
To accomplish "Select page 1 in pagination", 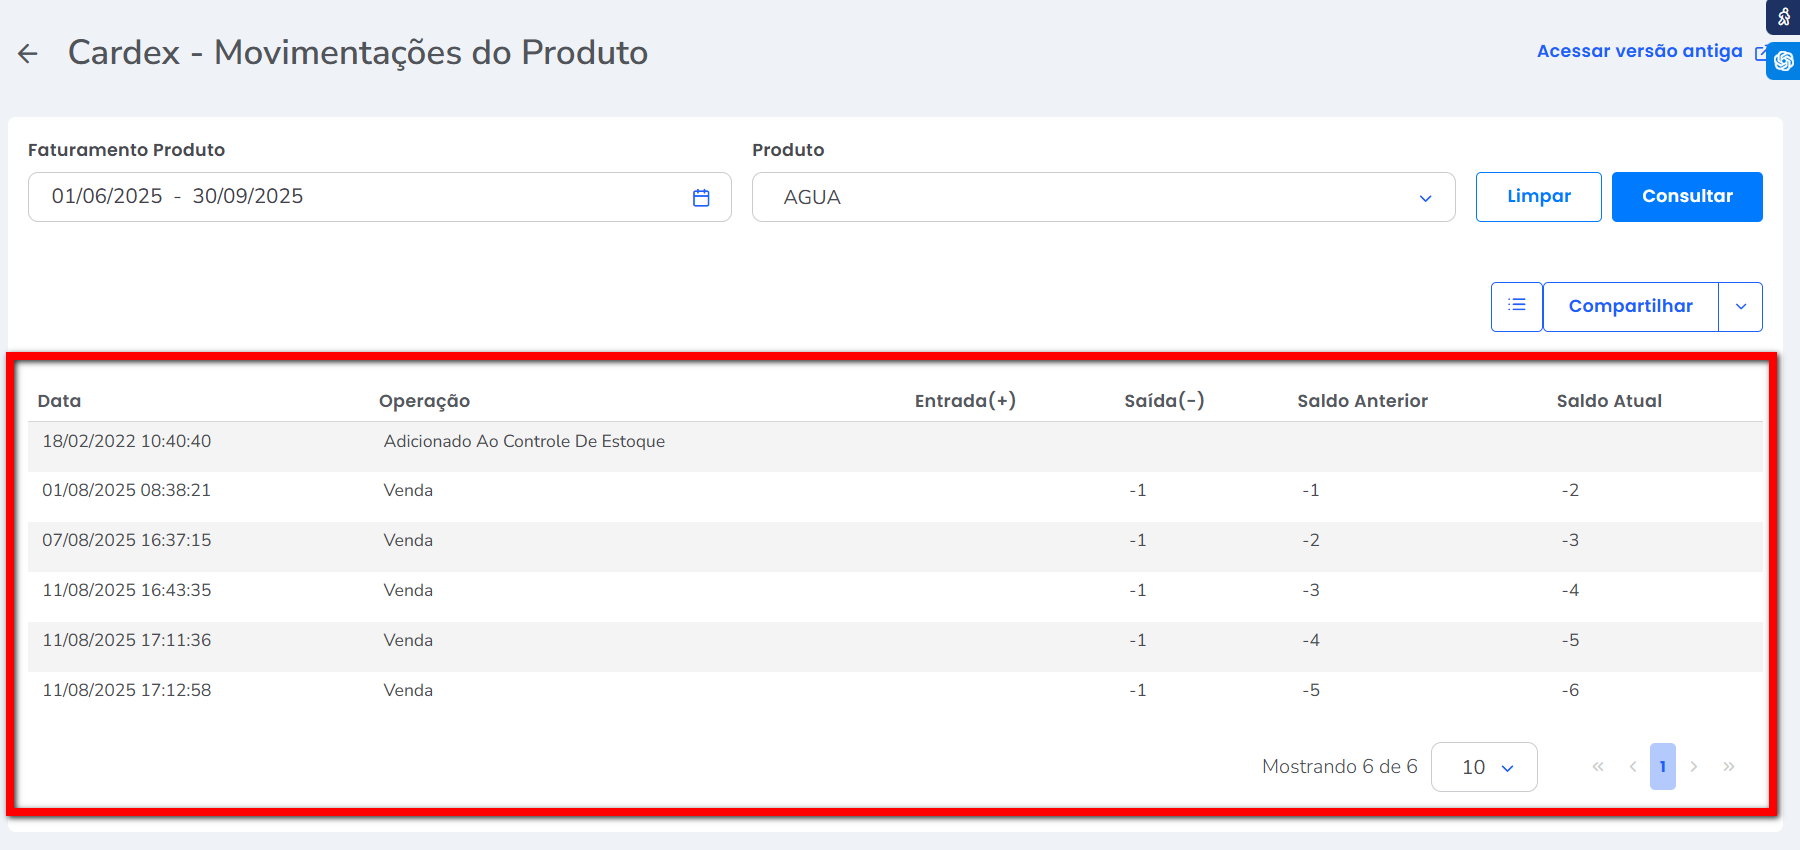I will click(1663, 767).
